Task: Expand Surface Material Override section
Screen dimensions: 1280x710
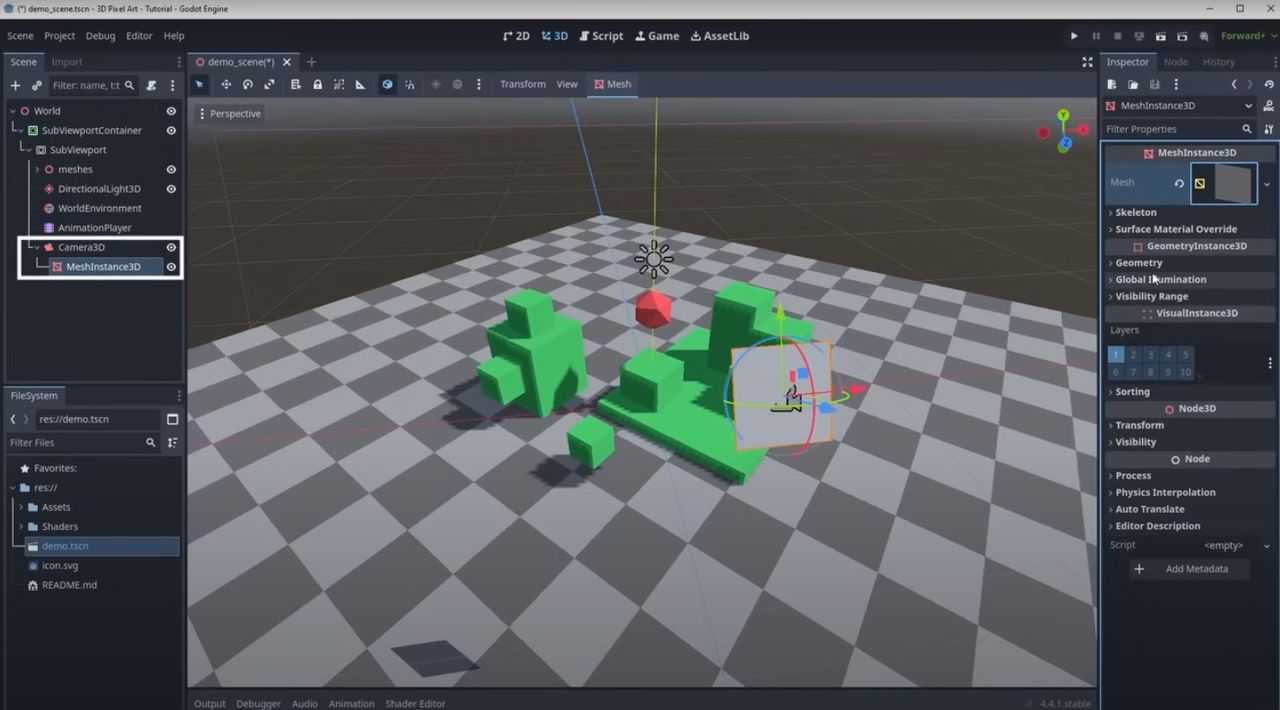Action: pyautogui.click(x=1188, y=229)
